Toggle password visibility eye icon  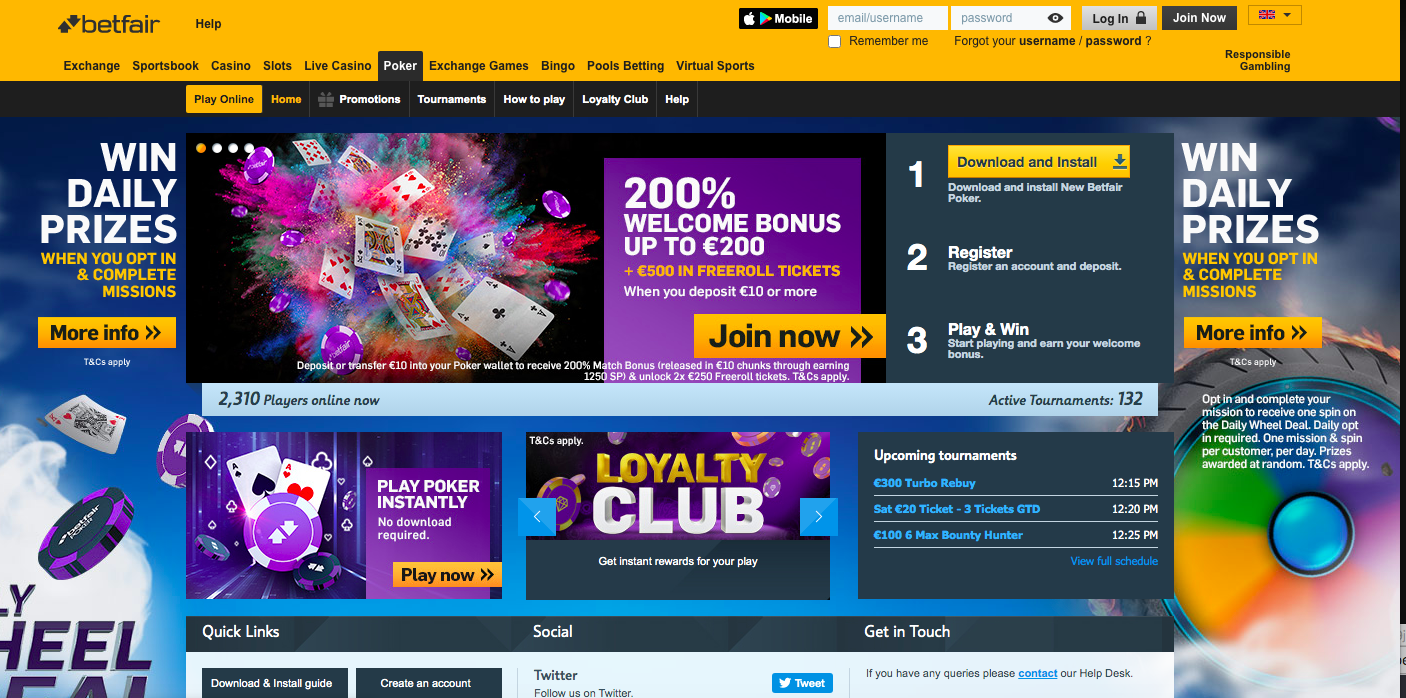pyautogui.click(x=1055, y=18)
